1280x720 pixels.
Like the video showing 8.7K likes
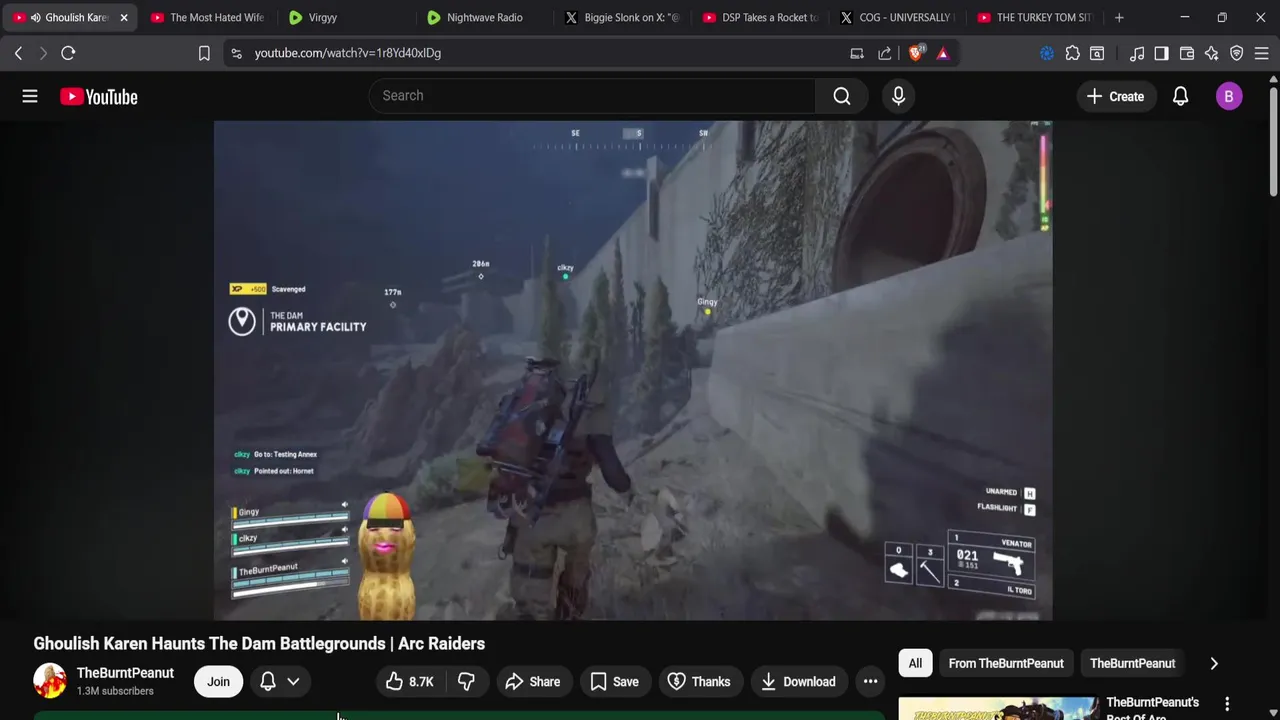410,681
